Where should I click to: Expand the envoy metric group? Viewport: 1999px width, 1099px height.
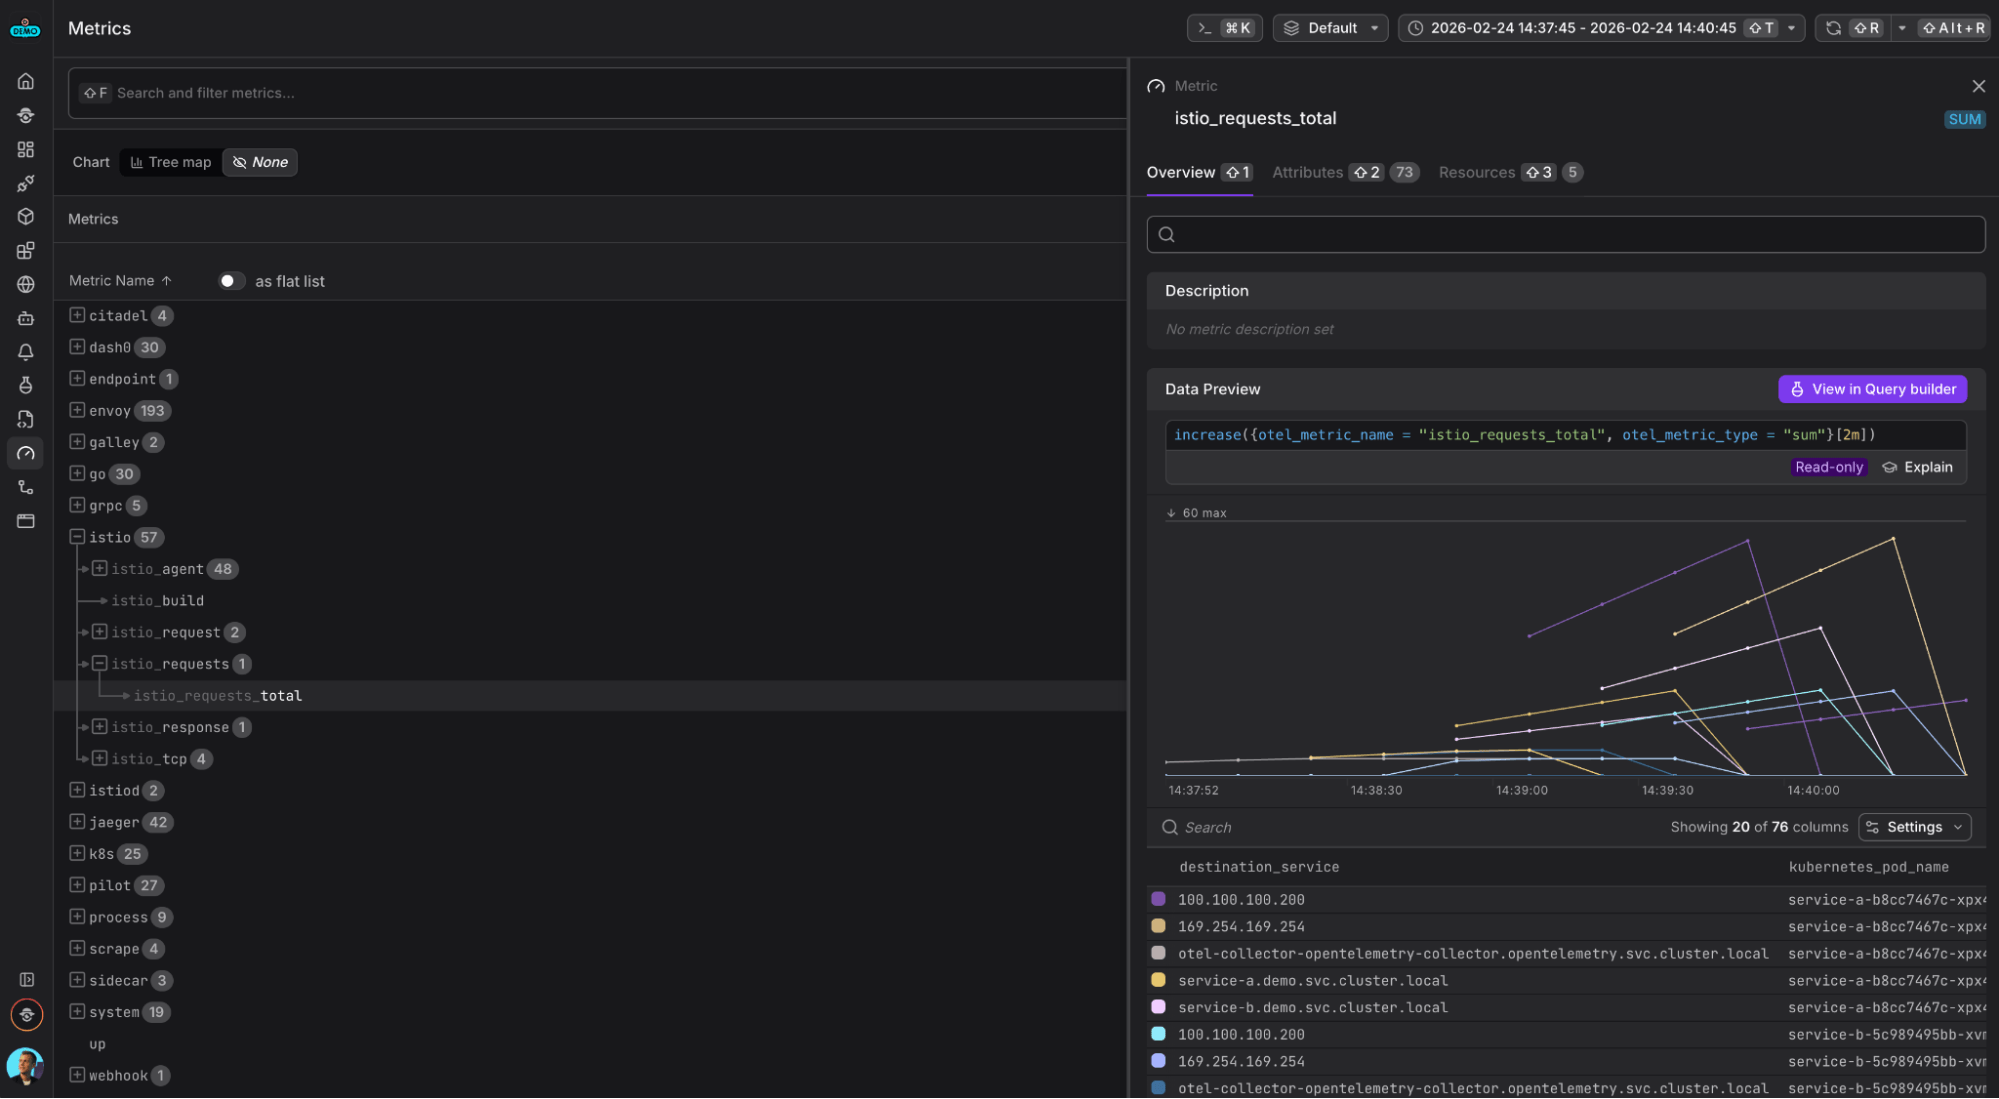(77, 410)
